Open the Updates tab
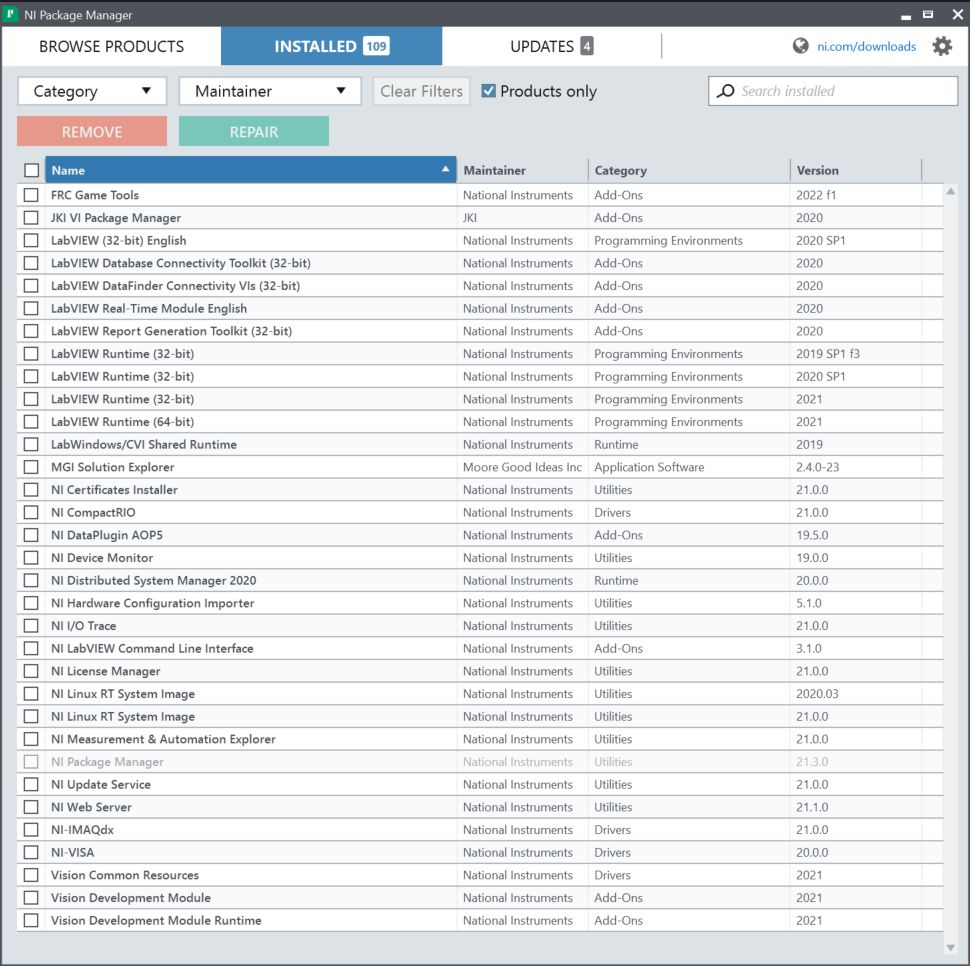The height and width of the screenshot is (966, 970). [x=551, y=46]
